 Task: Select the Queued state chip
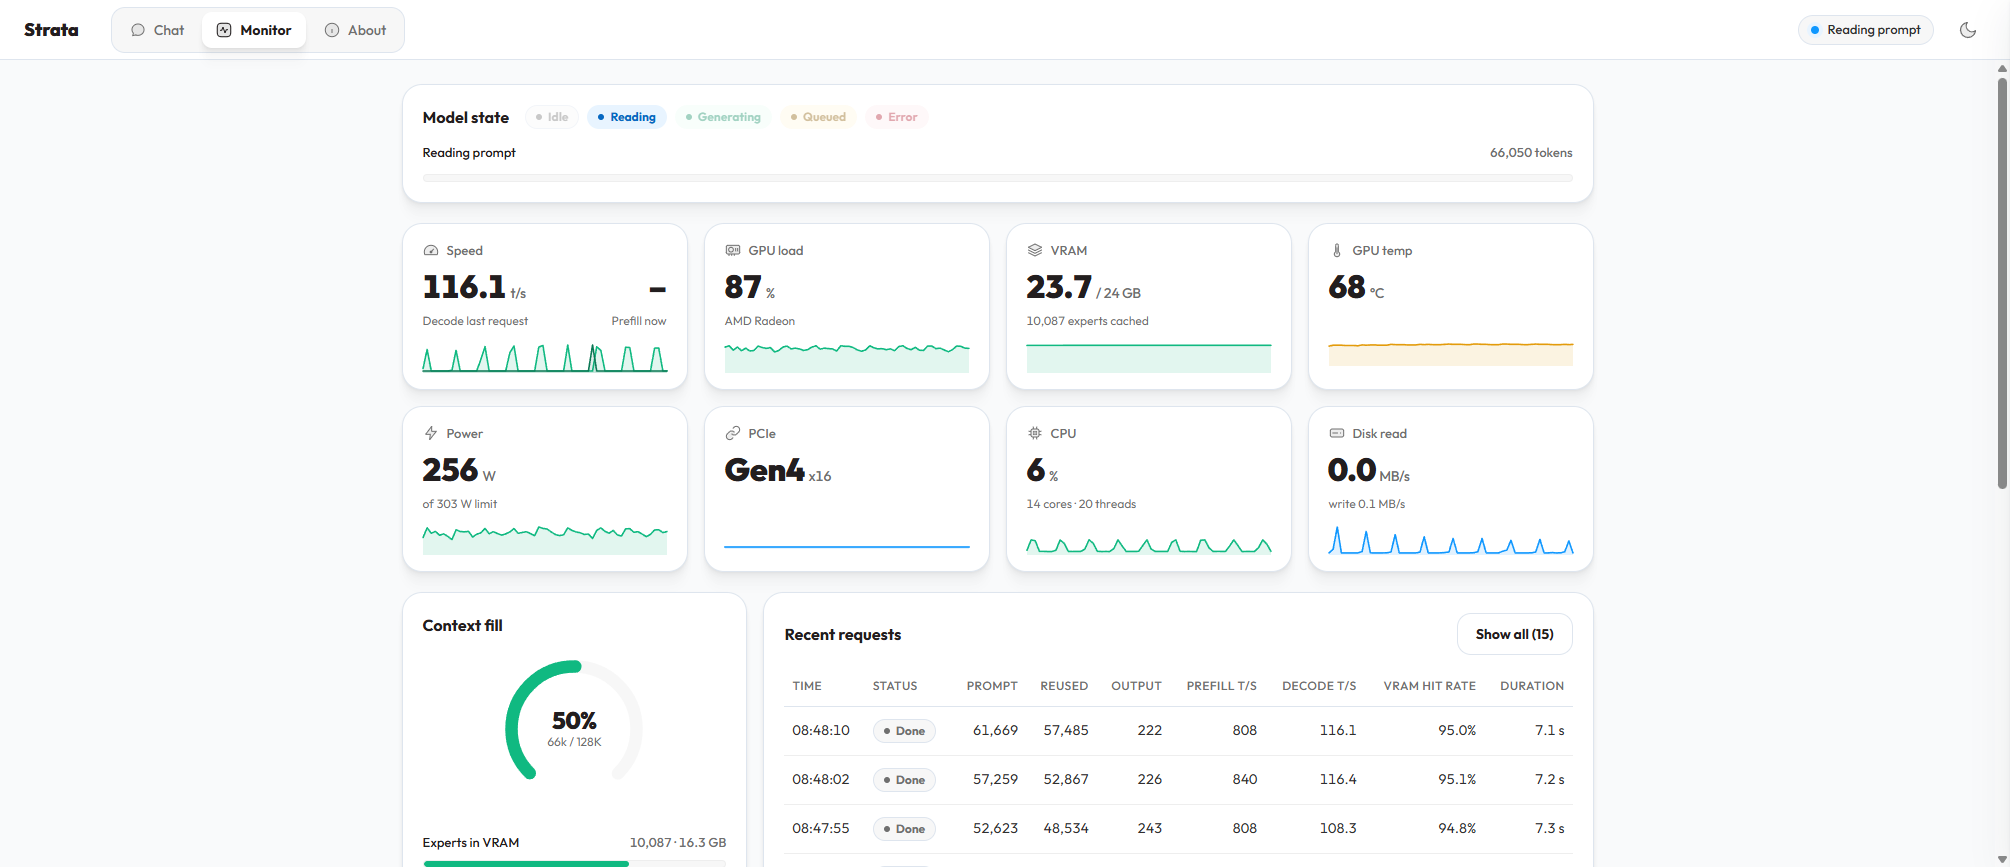(818, 117)
